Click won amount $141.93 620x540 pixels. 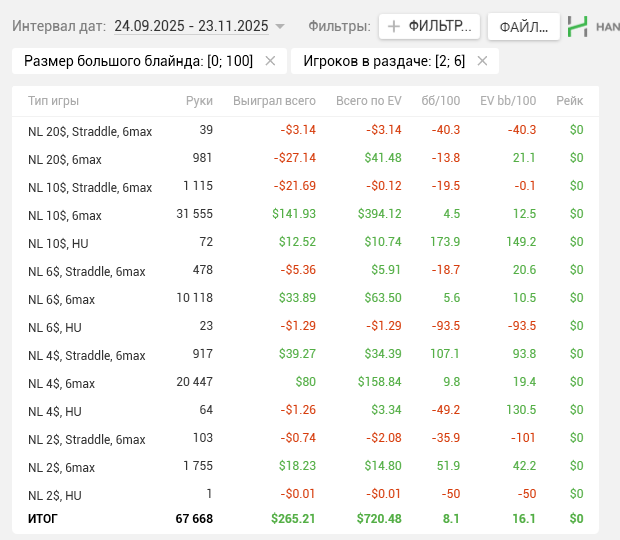pyautogui.click(x=294, y=214)
